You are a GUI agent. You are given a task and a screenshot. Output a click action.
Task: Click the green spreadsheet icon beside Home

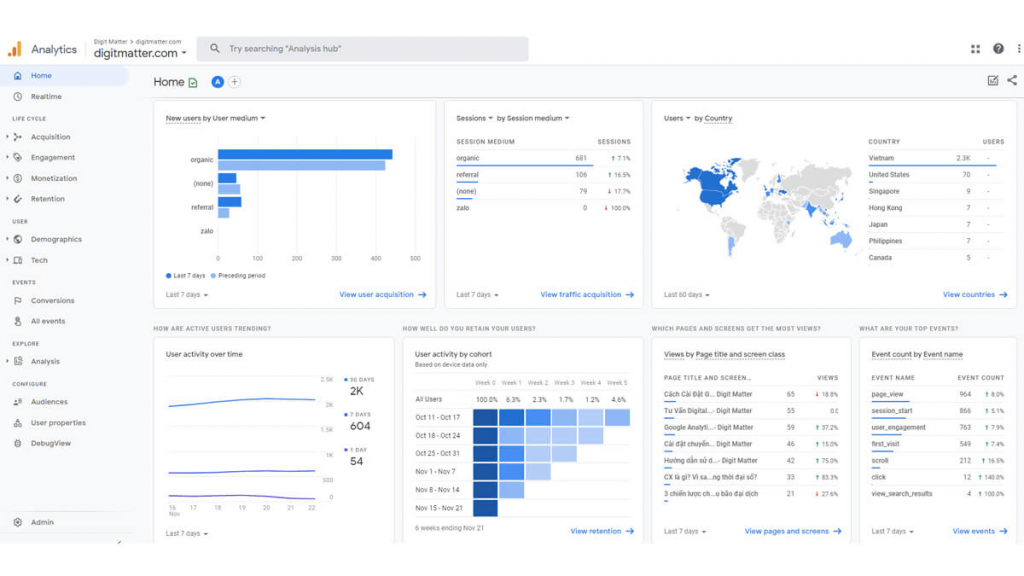click(191, 82)
